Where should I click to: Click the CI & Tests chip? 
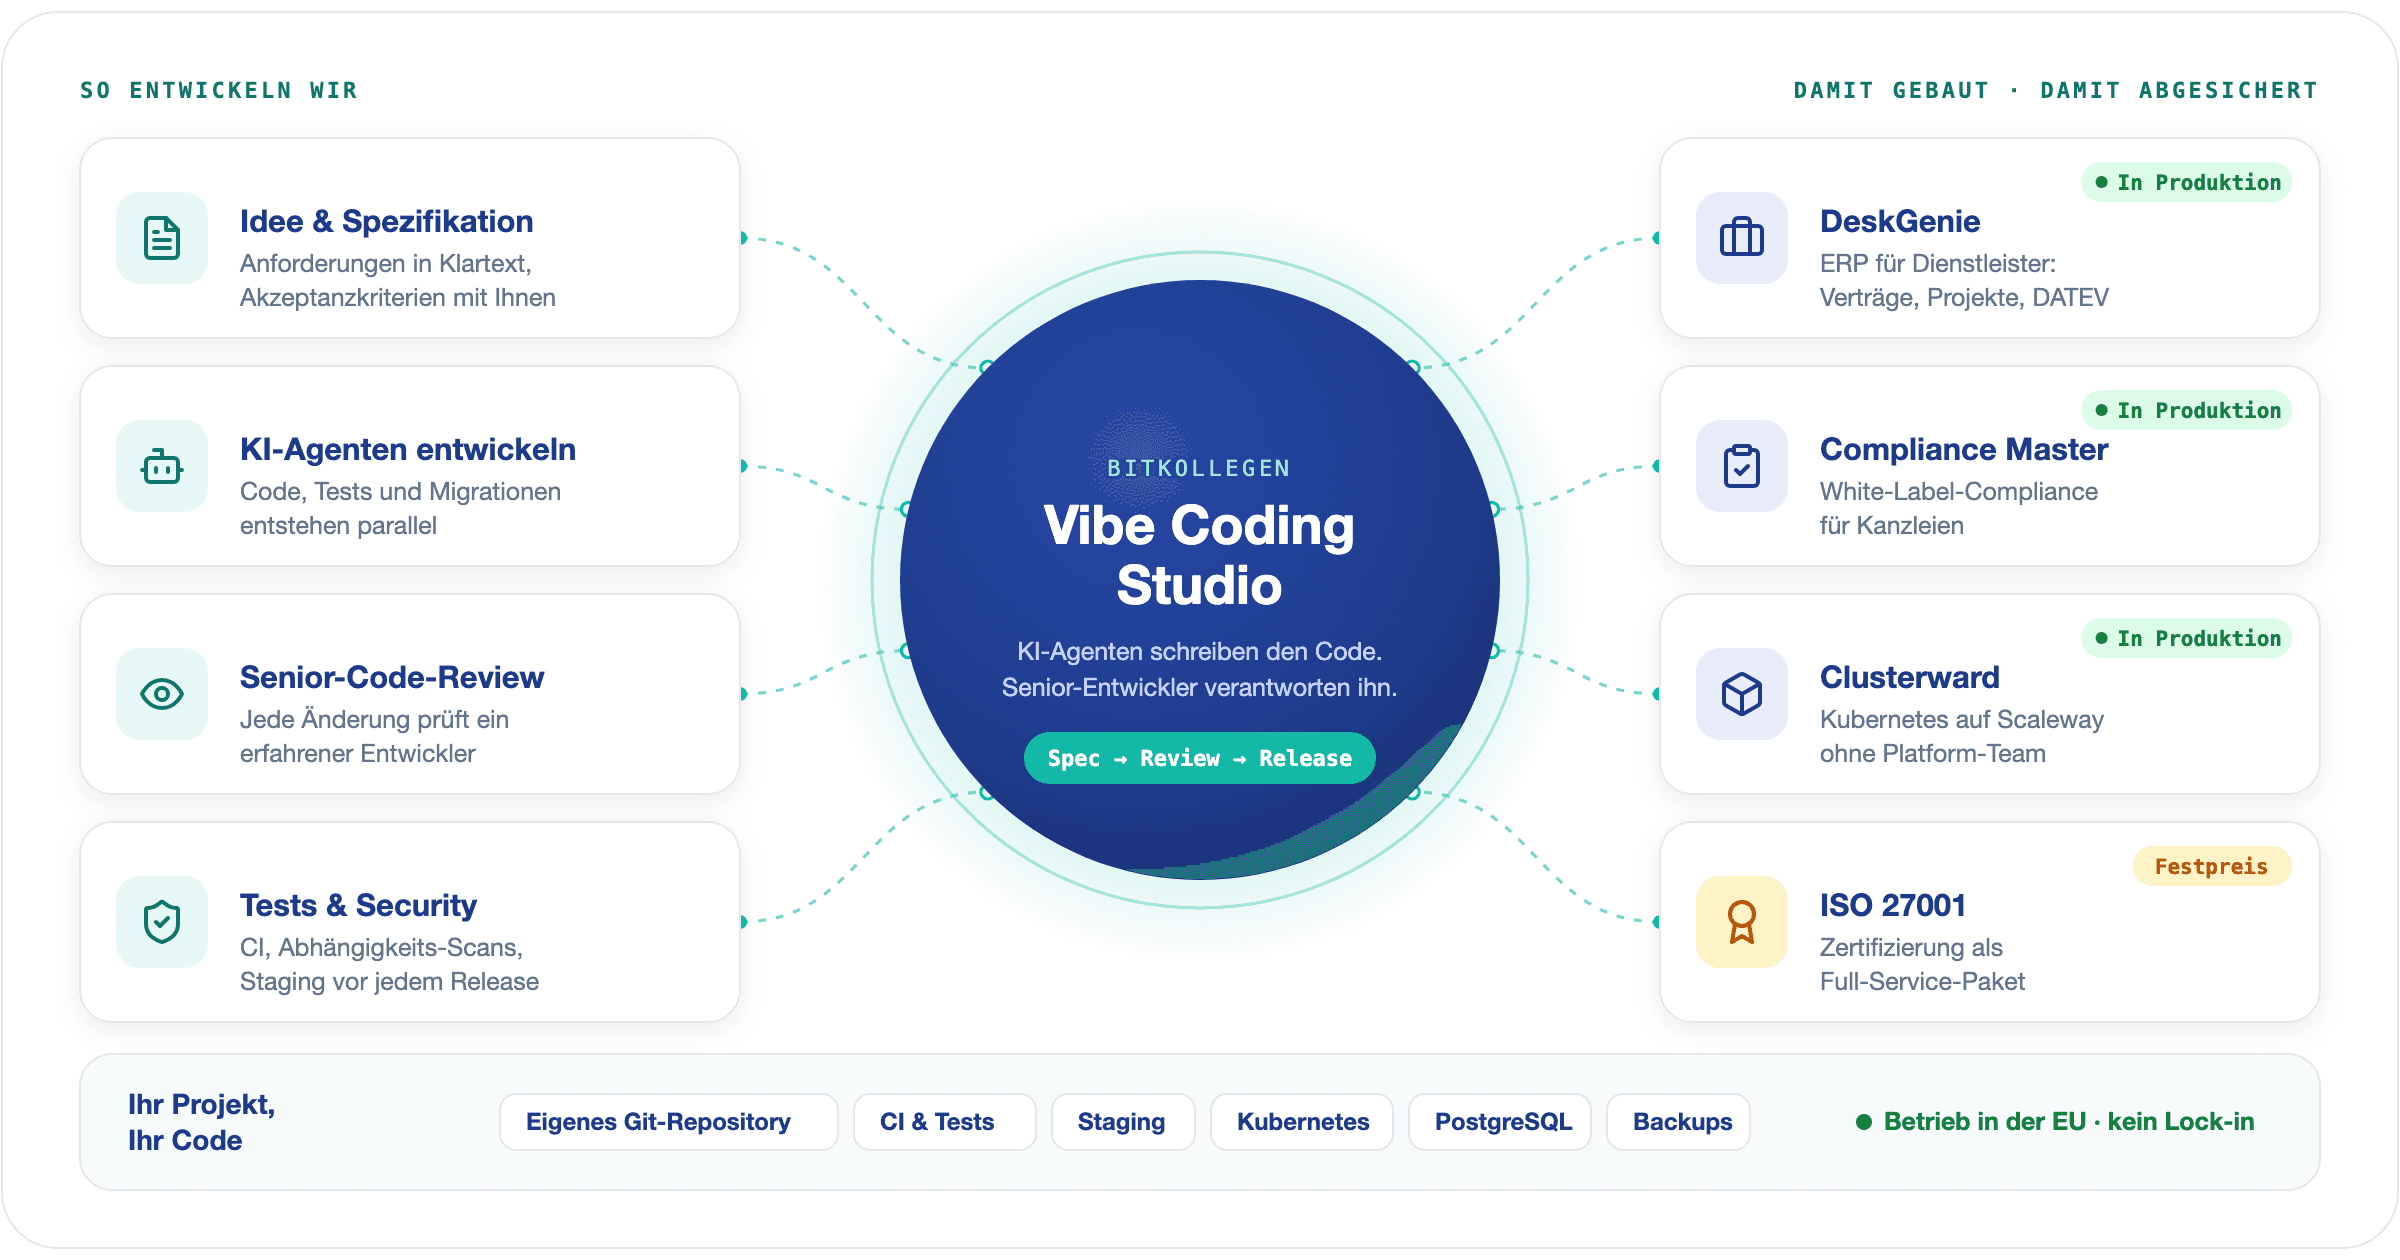coord(945,1122)
